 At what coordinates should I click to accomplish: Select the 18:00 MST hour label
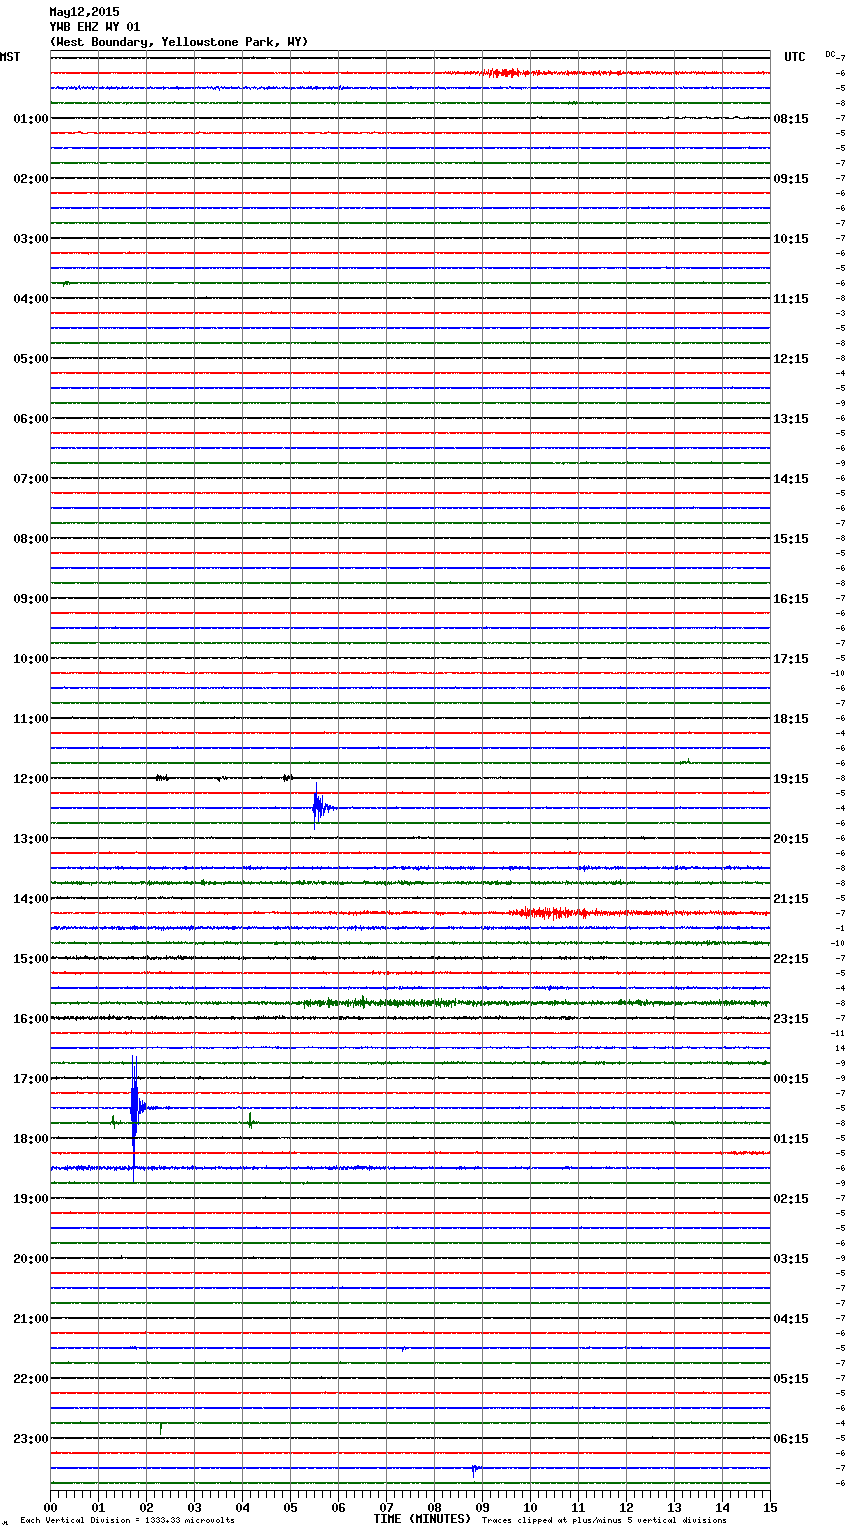click(30, 1139)
